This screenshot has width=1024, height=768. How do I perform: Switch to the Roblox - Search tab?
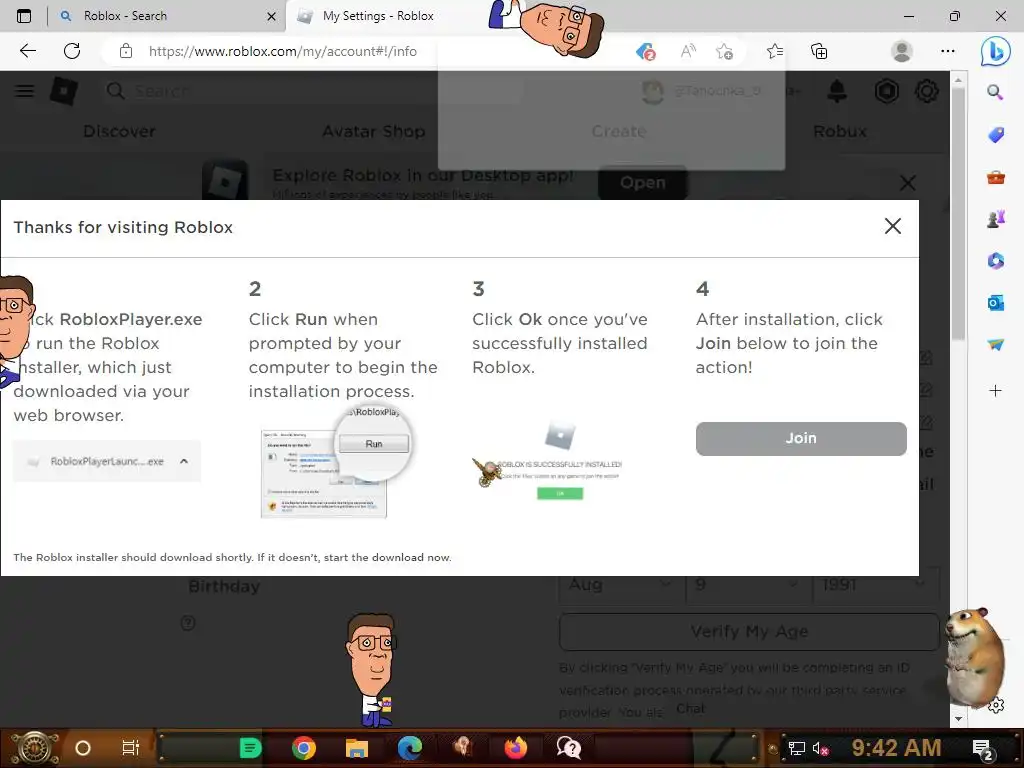point(125,16)
